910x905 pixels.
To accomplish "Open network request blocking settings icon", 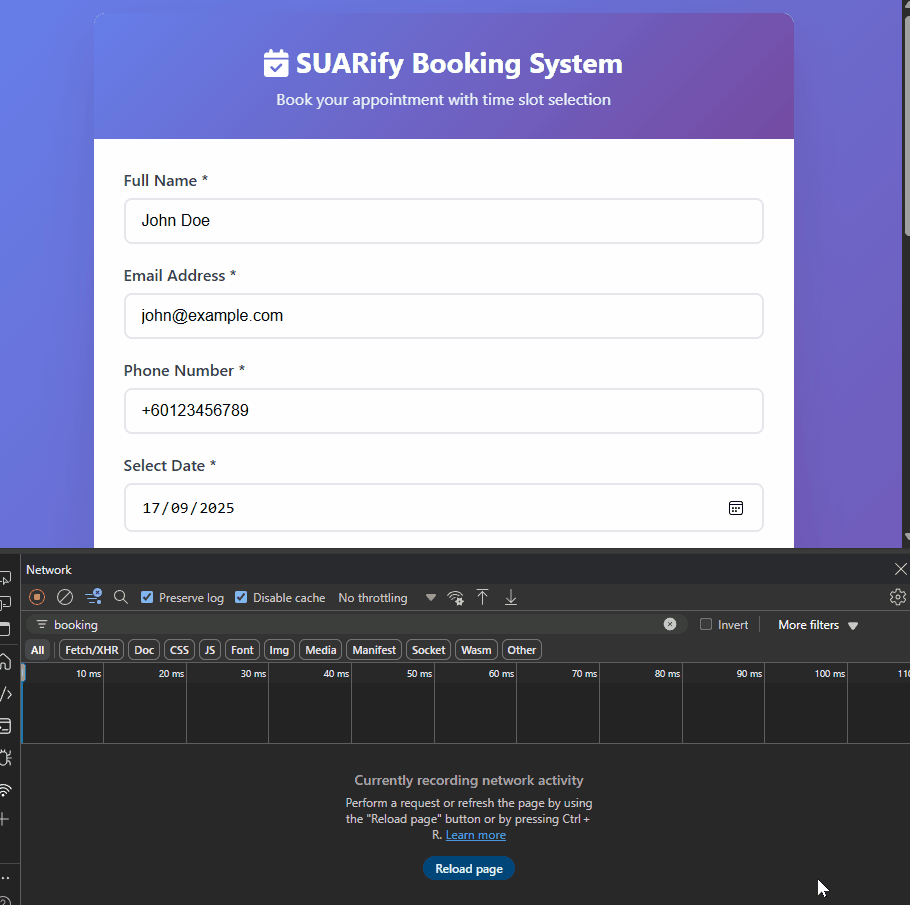I will [x=93, y=597].
